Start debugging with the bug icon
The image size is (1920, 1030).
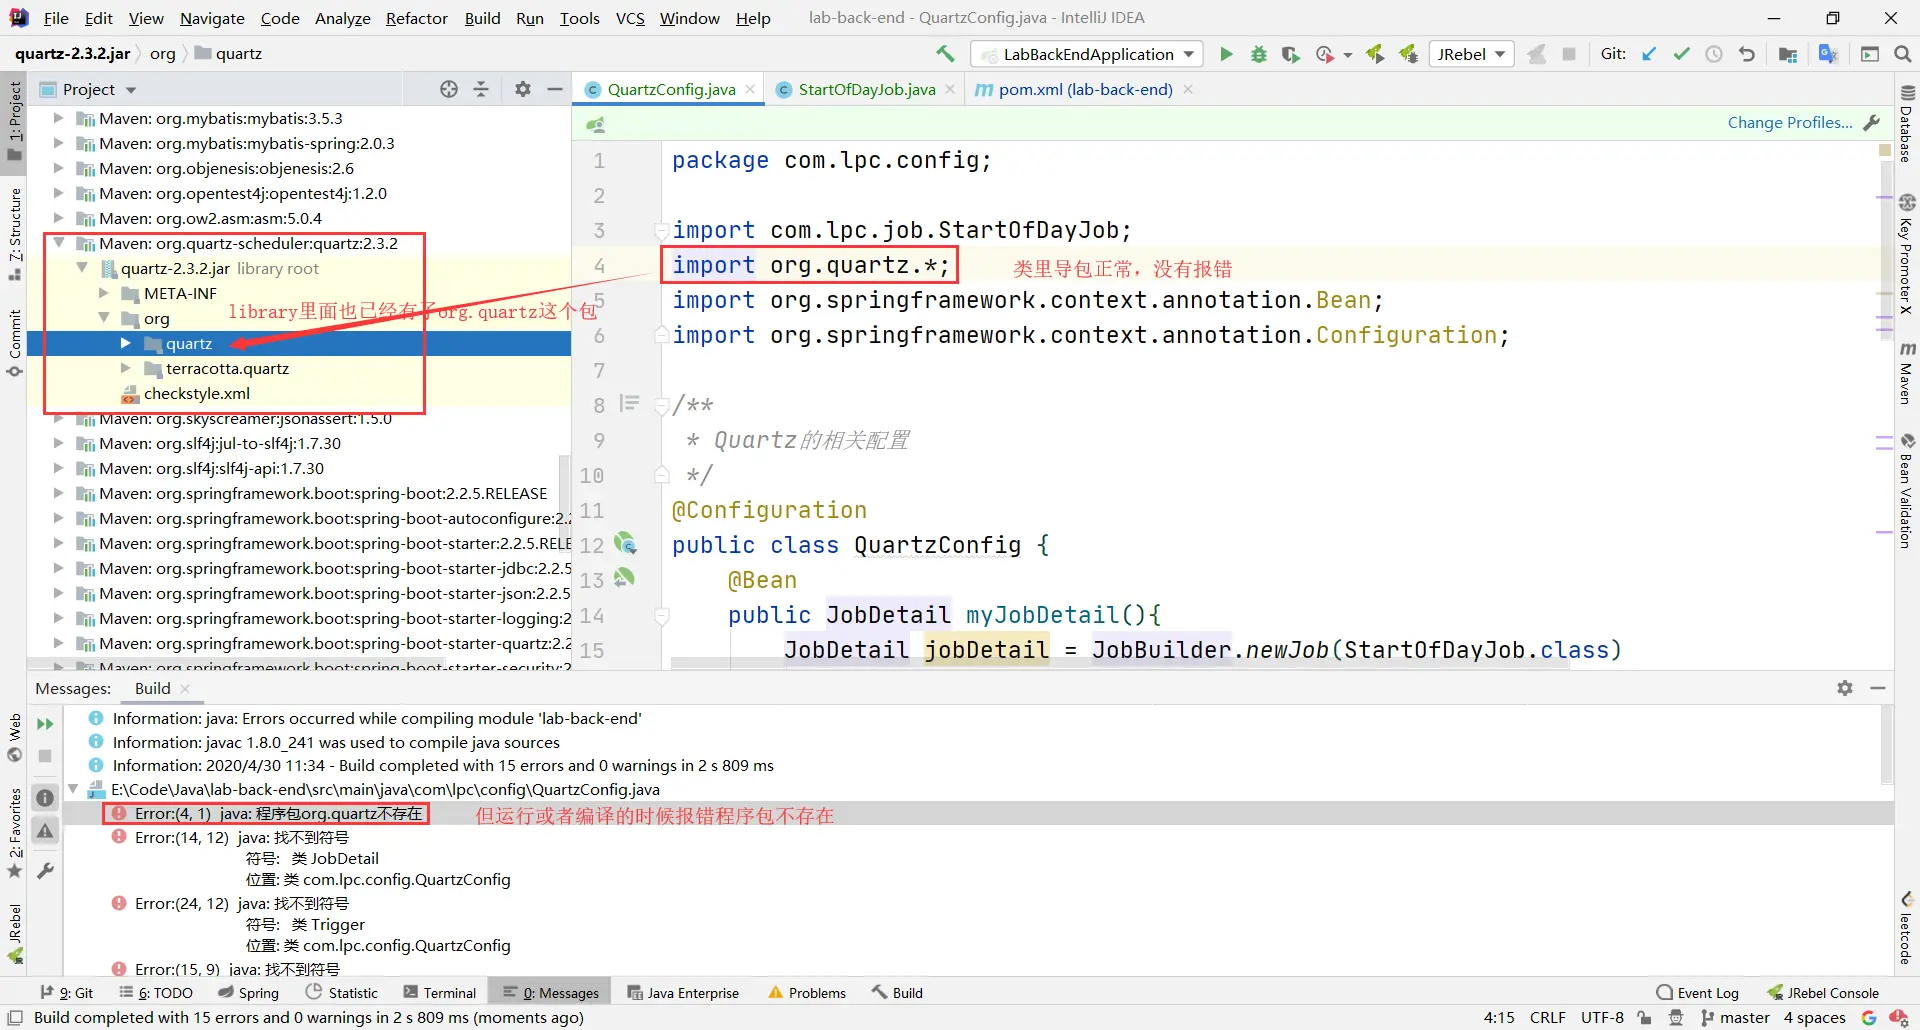(1258, 54)
